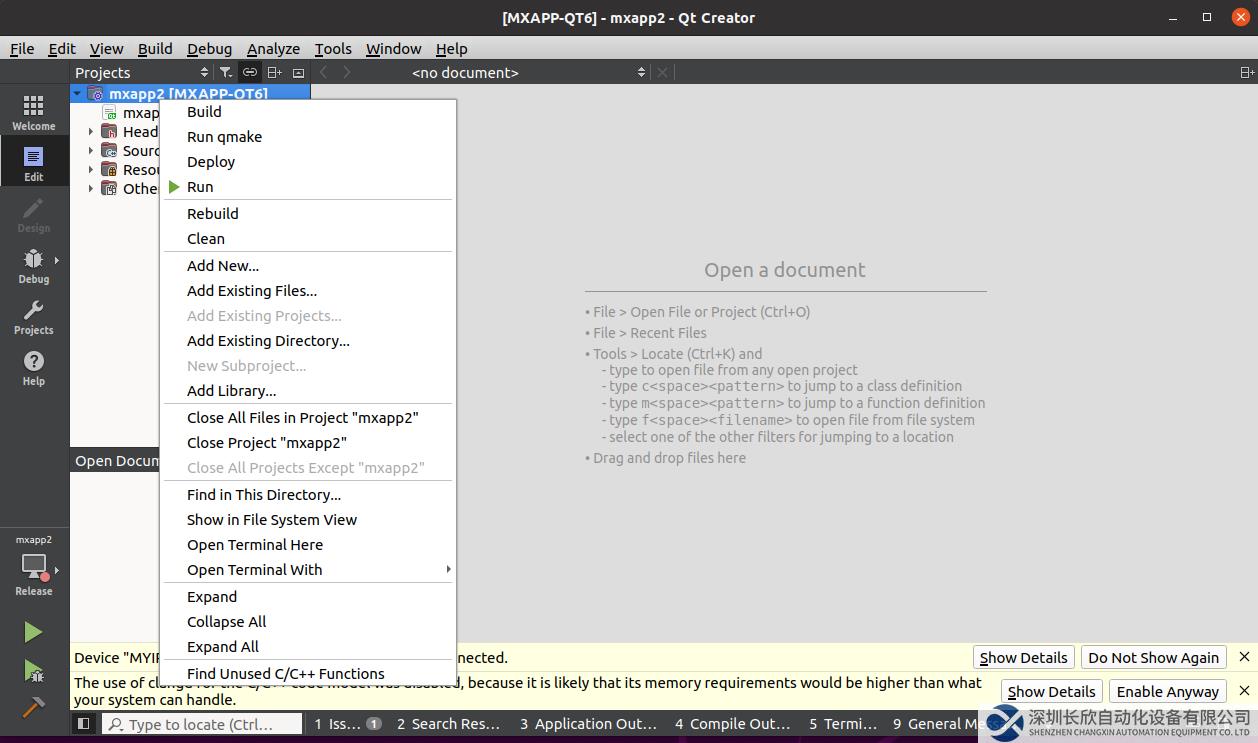The image size is (1258, 743).
Task: Select Show in File System View
Action: click(308, 520)
